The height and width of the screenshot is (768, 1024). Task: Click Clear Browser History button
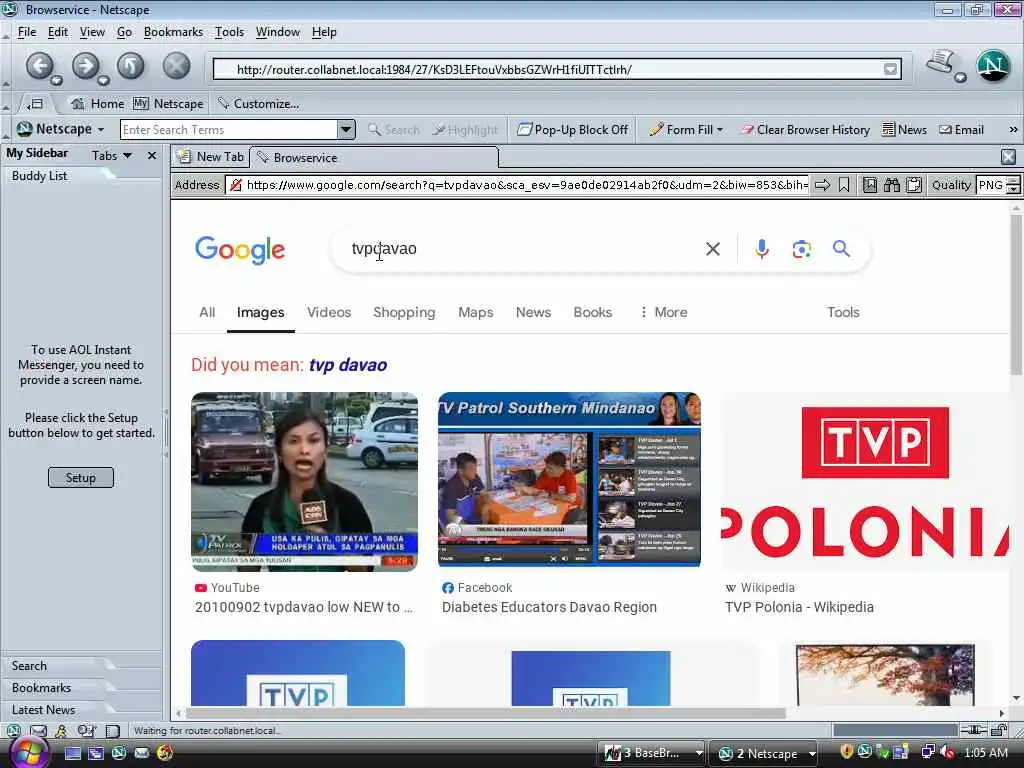(805, 129)
